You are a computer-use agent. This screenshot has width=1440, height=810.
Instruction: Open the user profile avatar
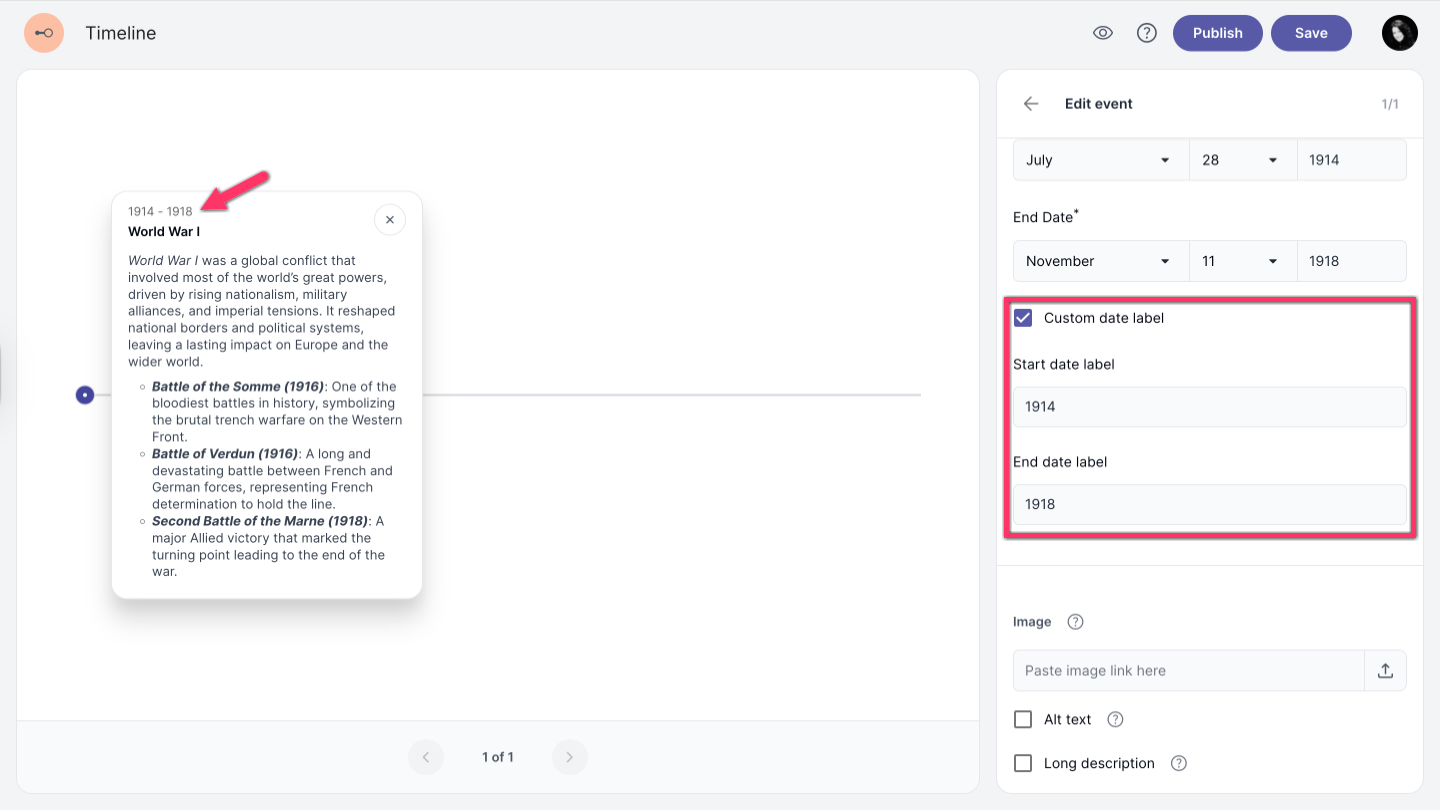1399,33
